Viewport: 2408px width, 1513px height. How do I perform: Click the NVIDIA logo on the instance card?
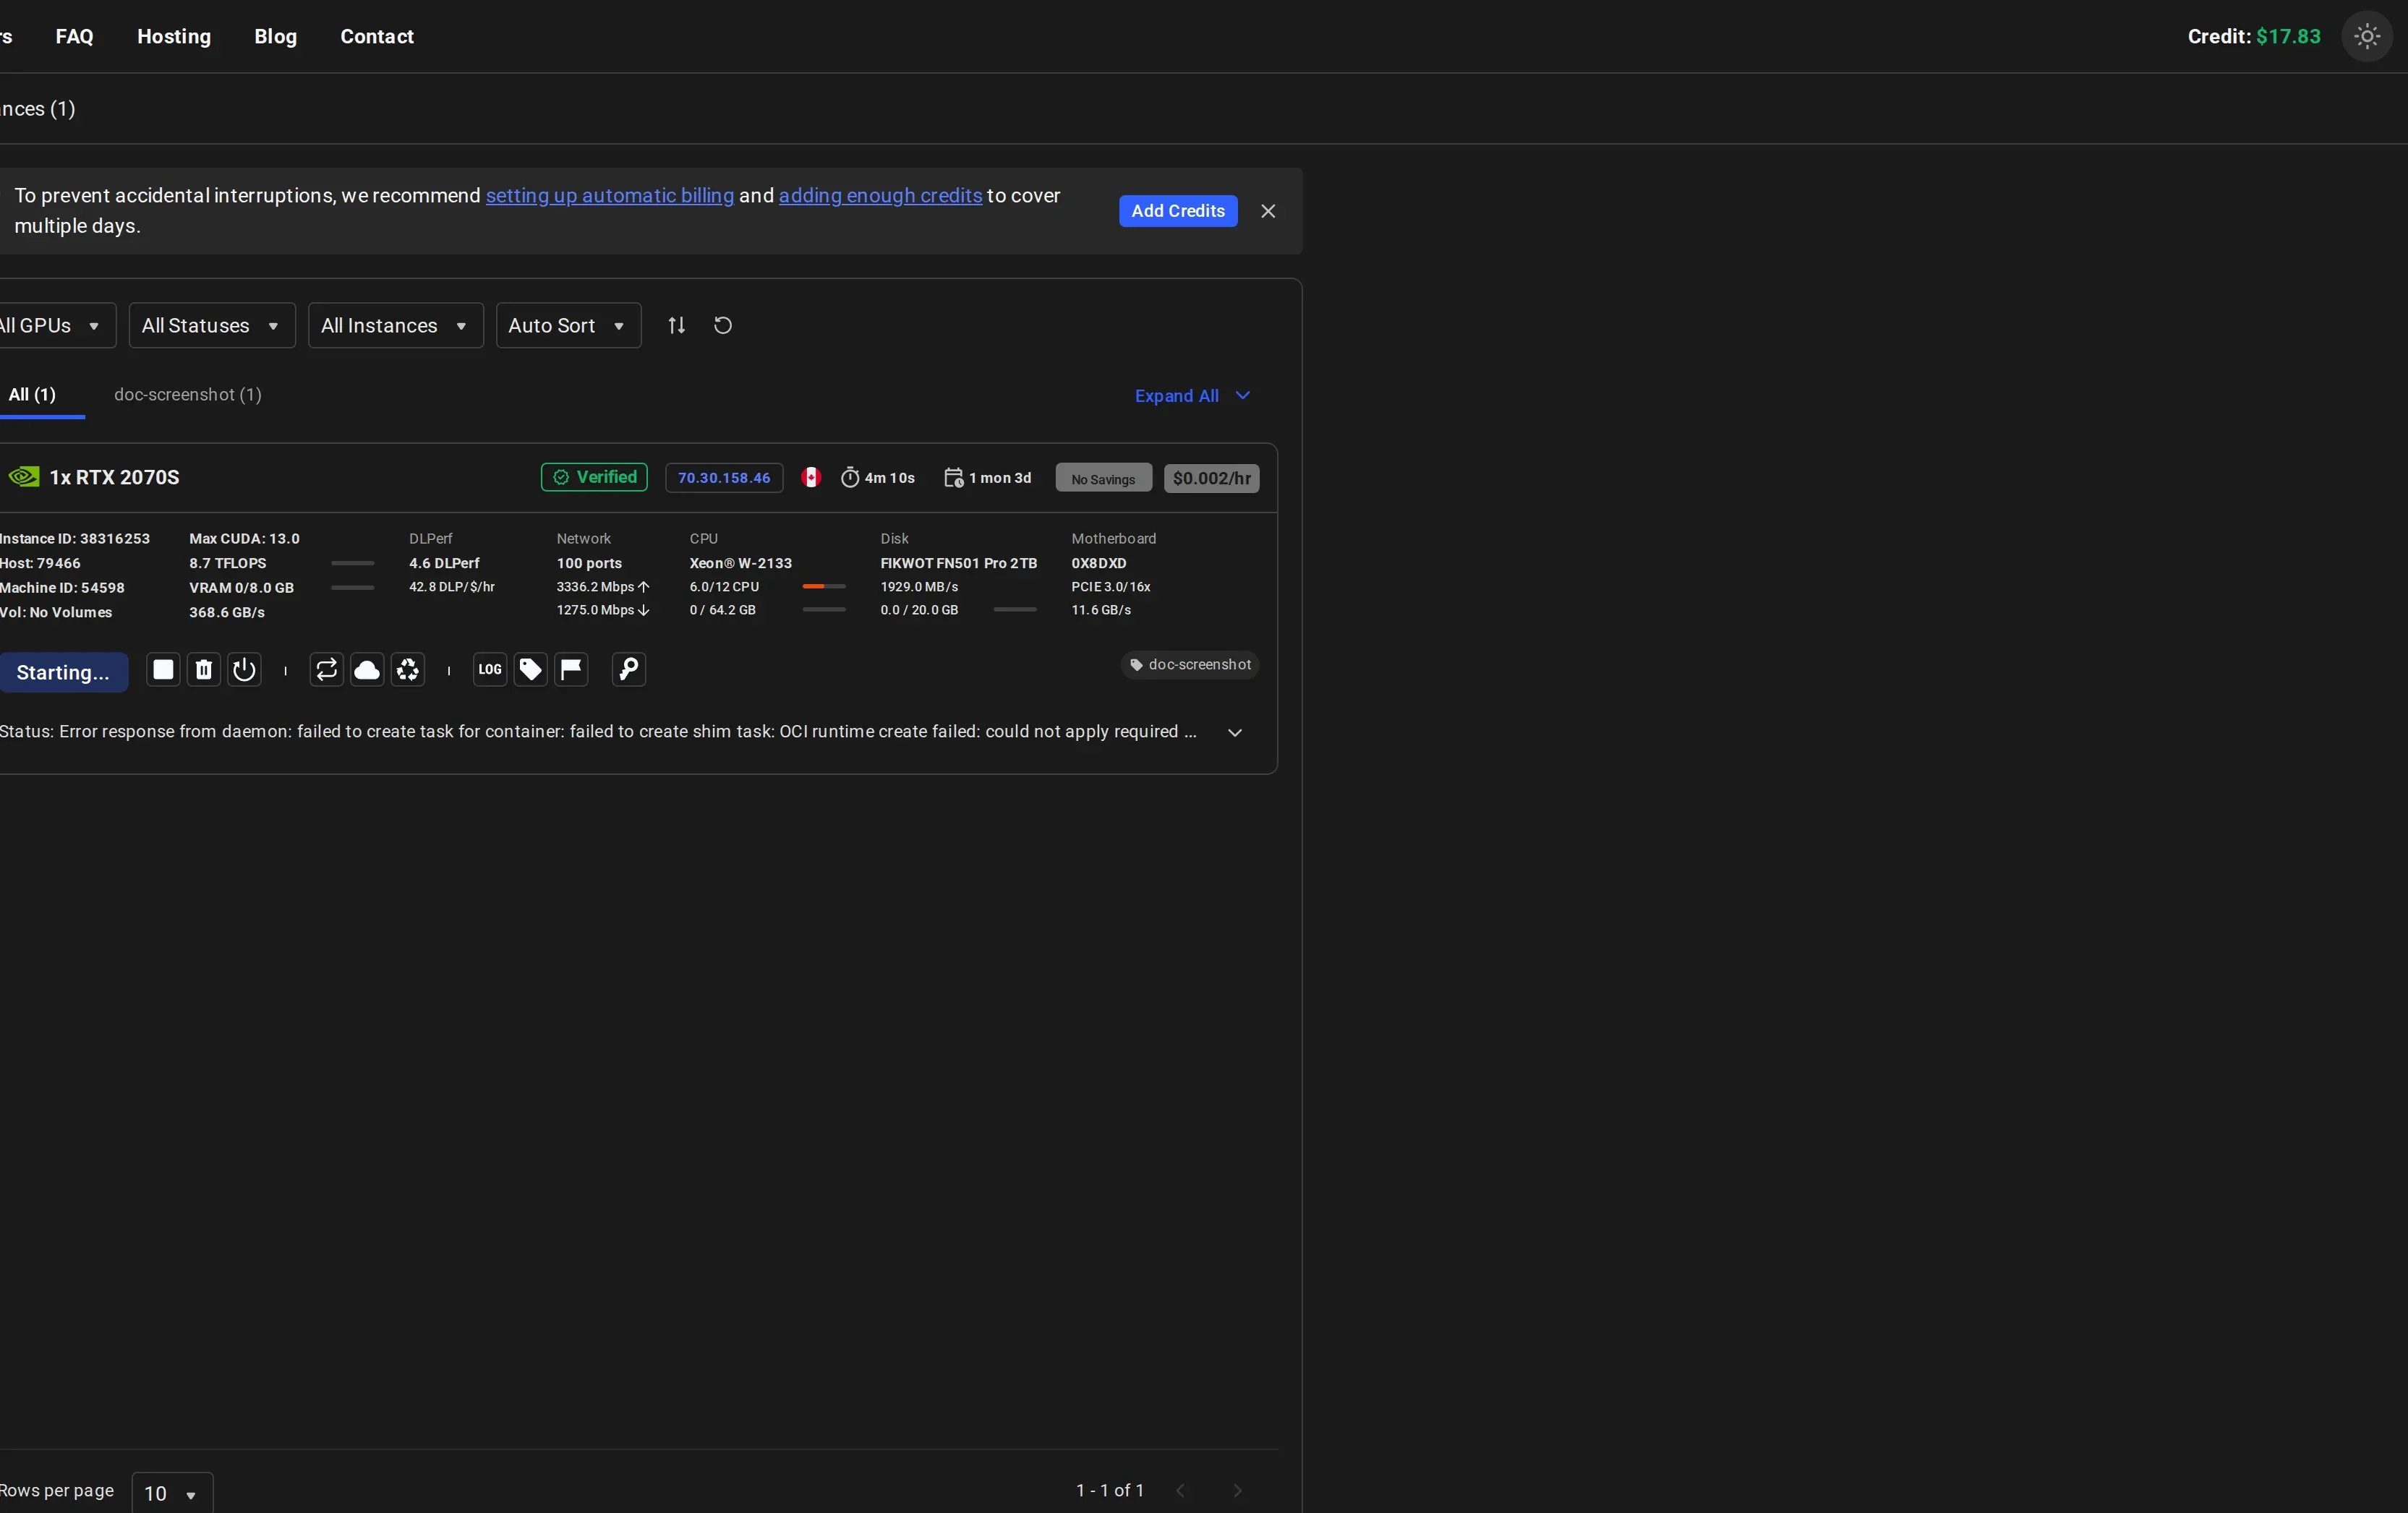24,477
